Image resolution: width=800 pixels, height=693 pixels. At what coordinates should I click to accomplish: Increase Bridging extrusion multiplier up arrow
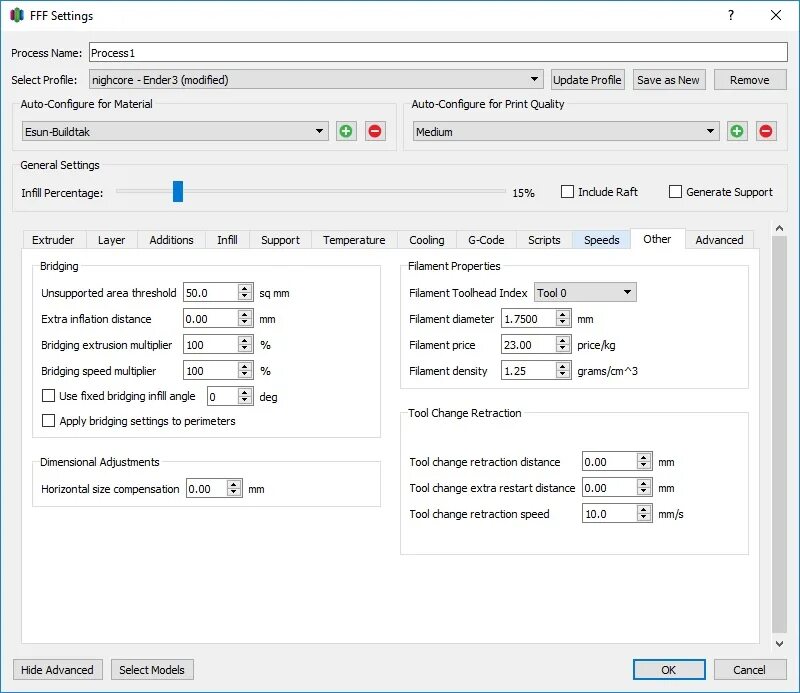(245, 340)
